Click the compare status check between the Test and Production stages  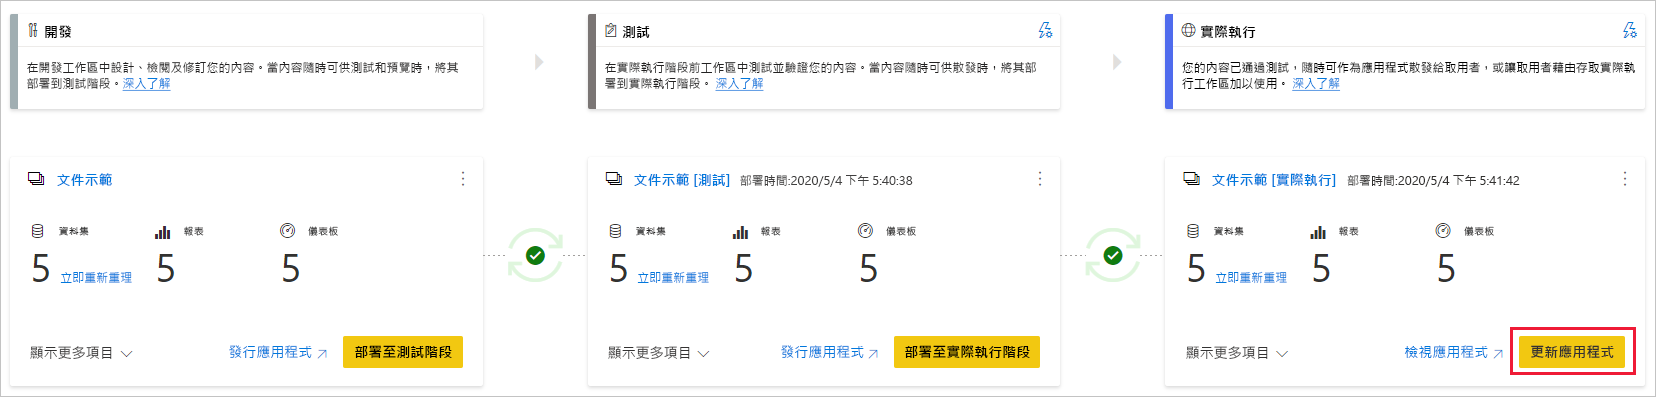click(x=1113, y=256)
